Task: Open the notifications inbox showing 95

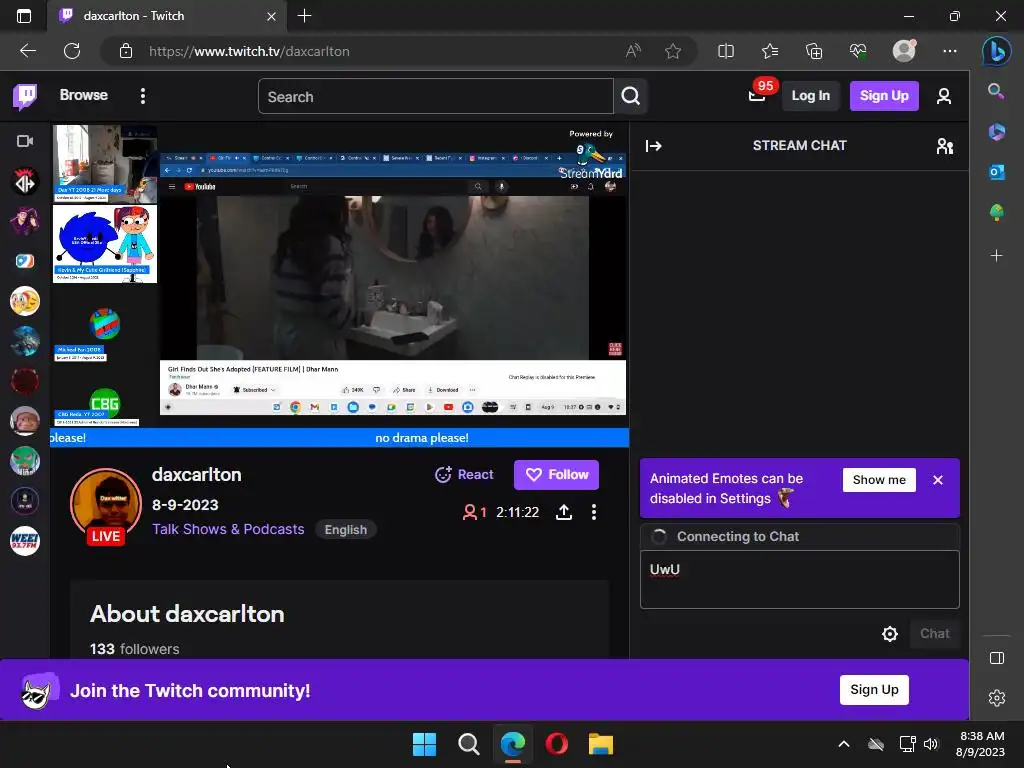Action: (x=757, y=96)
